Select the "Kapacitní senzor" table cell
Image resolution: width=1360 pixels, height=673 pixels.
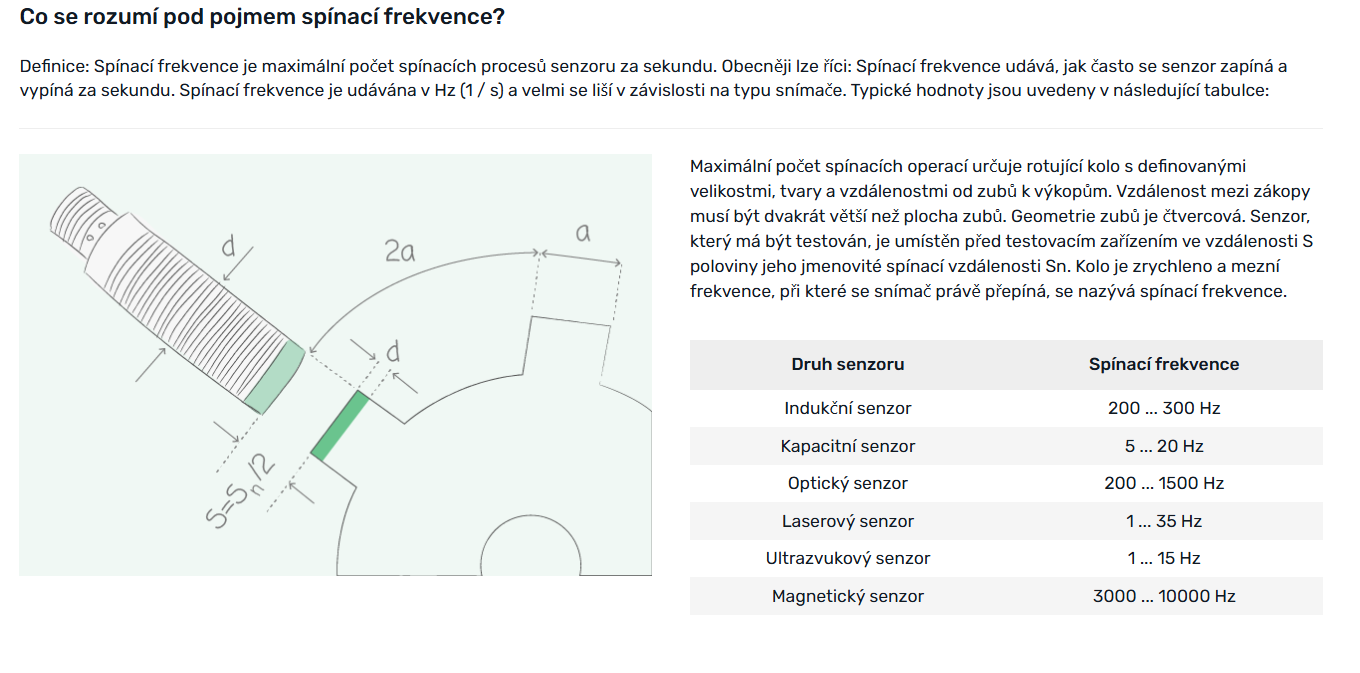848,446
